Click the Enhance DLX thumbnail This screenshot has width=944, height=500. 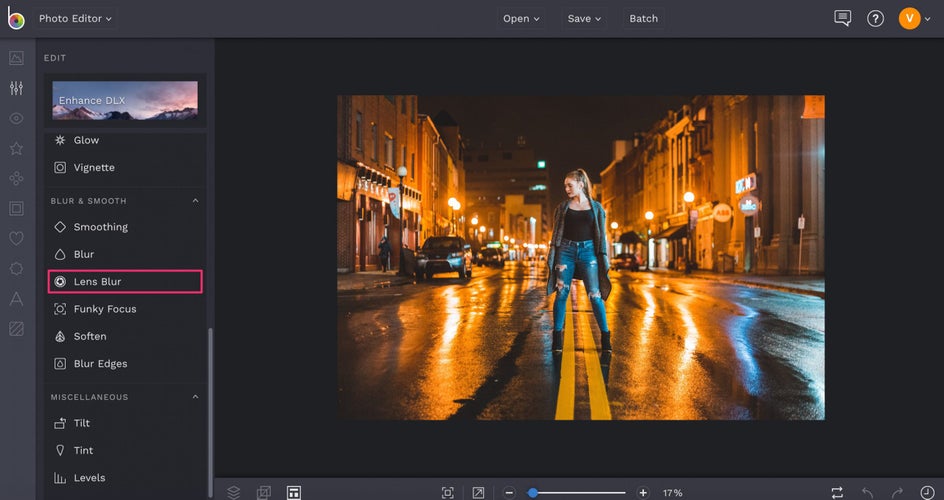[x=125, y=100]
